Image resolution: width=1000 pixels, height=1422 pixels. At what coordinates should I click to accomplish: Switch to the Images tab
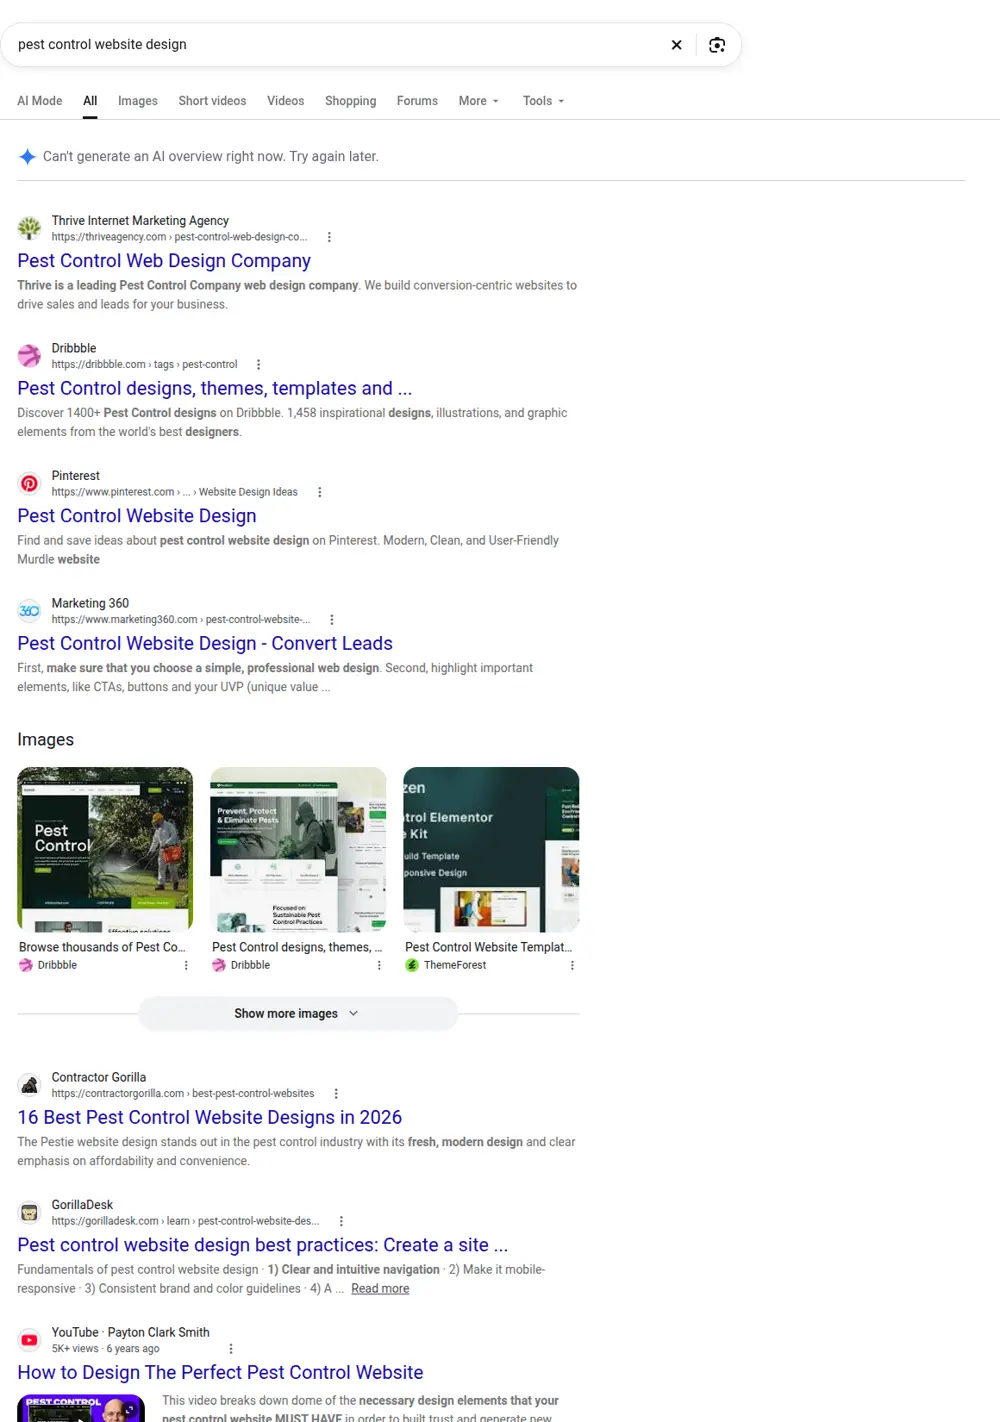138,101
